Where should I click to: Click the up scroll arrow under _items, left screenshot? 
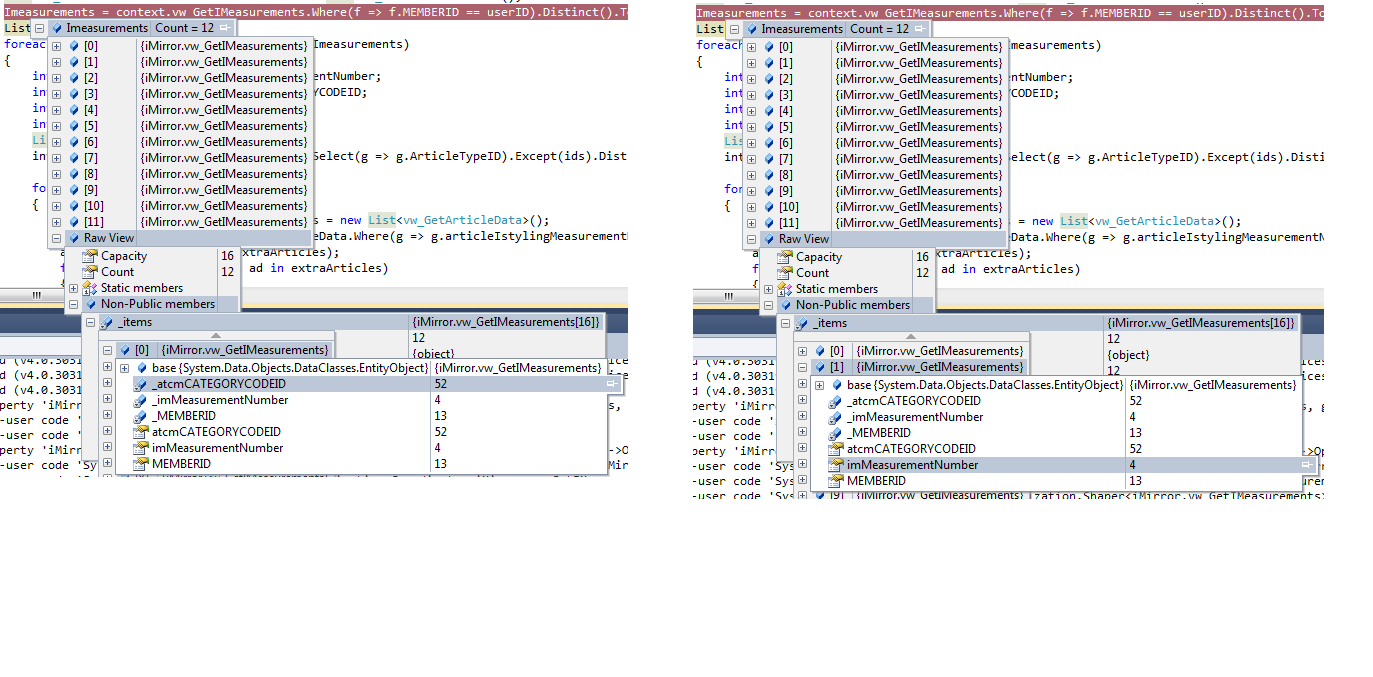click(x=215, y=335)
